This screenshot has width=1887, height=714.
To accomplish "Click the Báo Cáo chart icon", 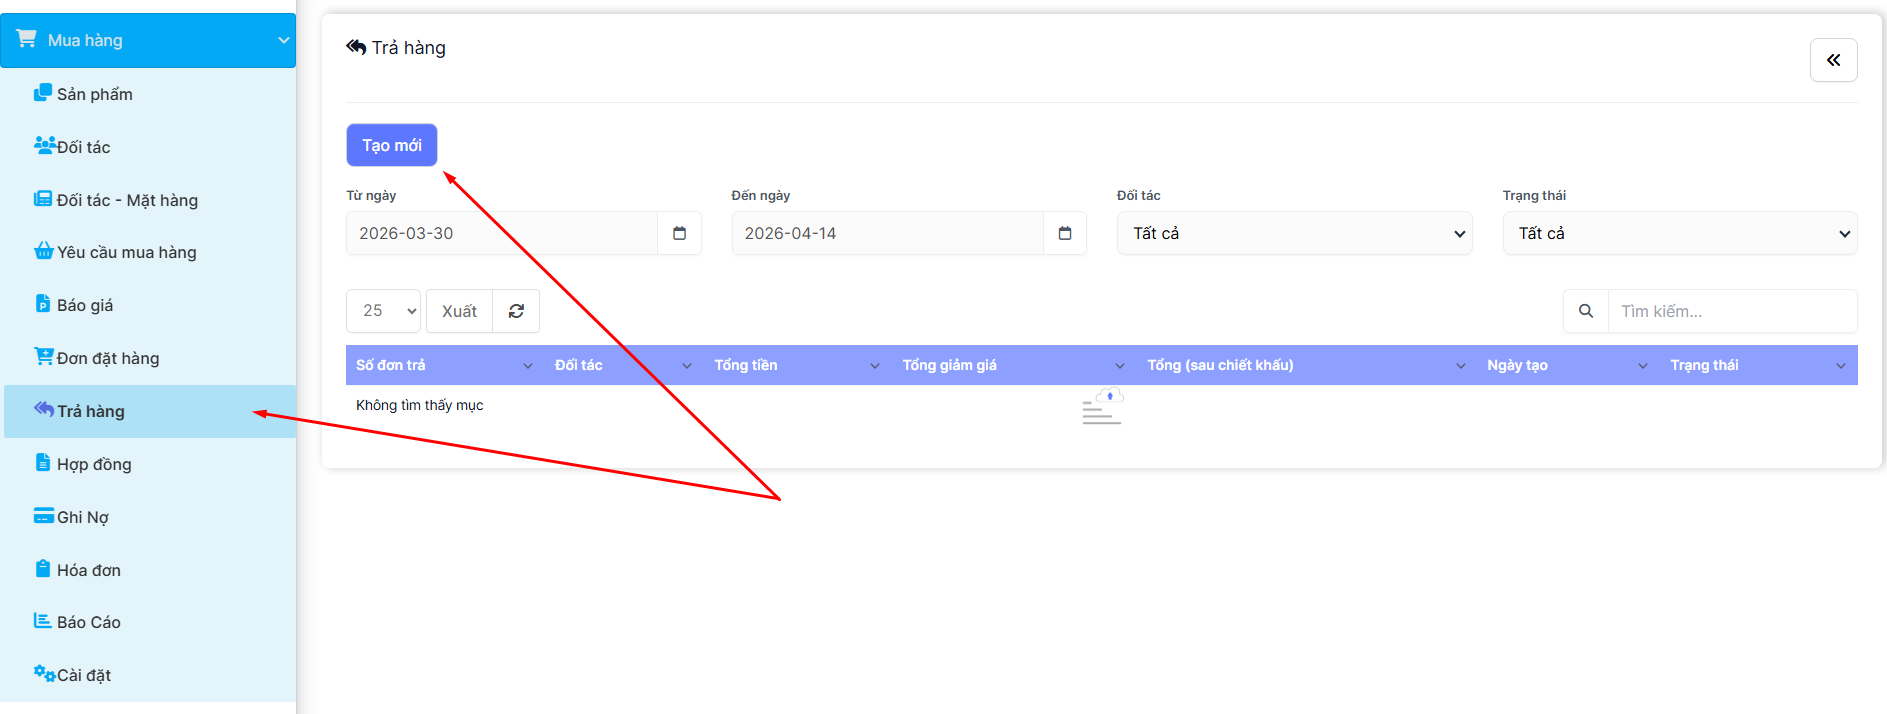I will [x=43, y=621].
